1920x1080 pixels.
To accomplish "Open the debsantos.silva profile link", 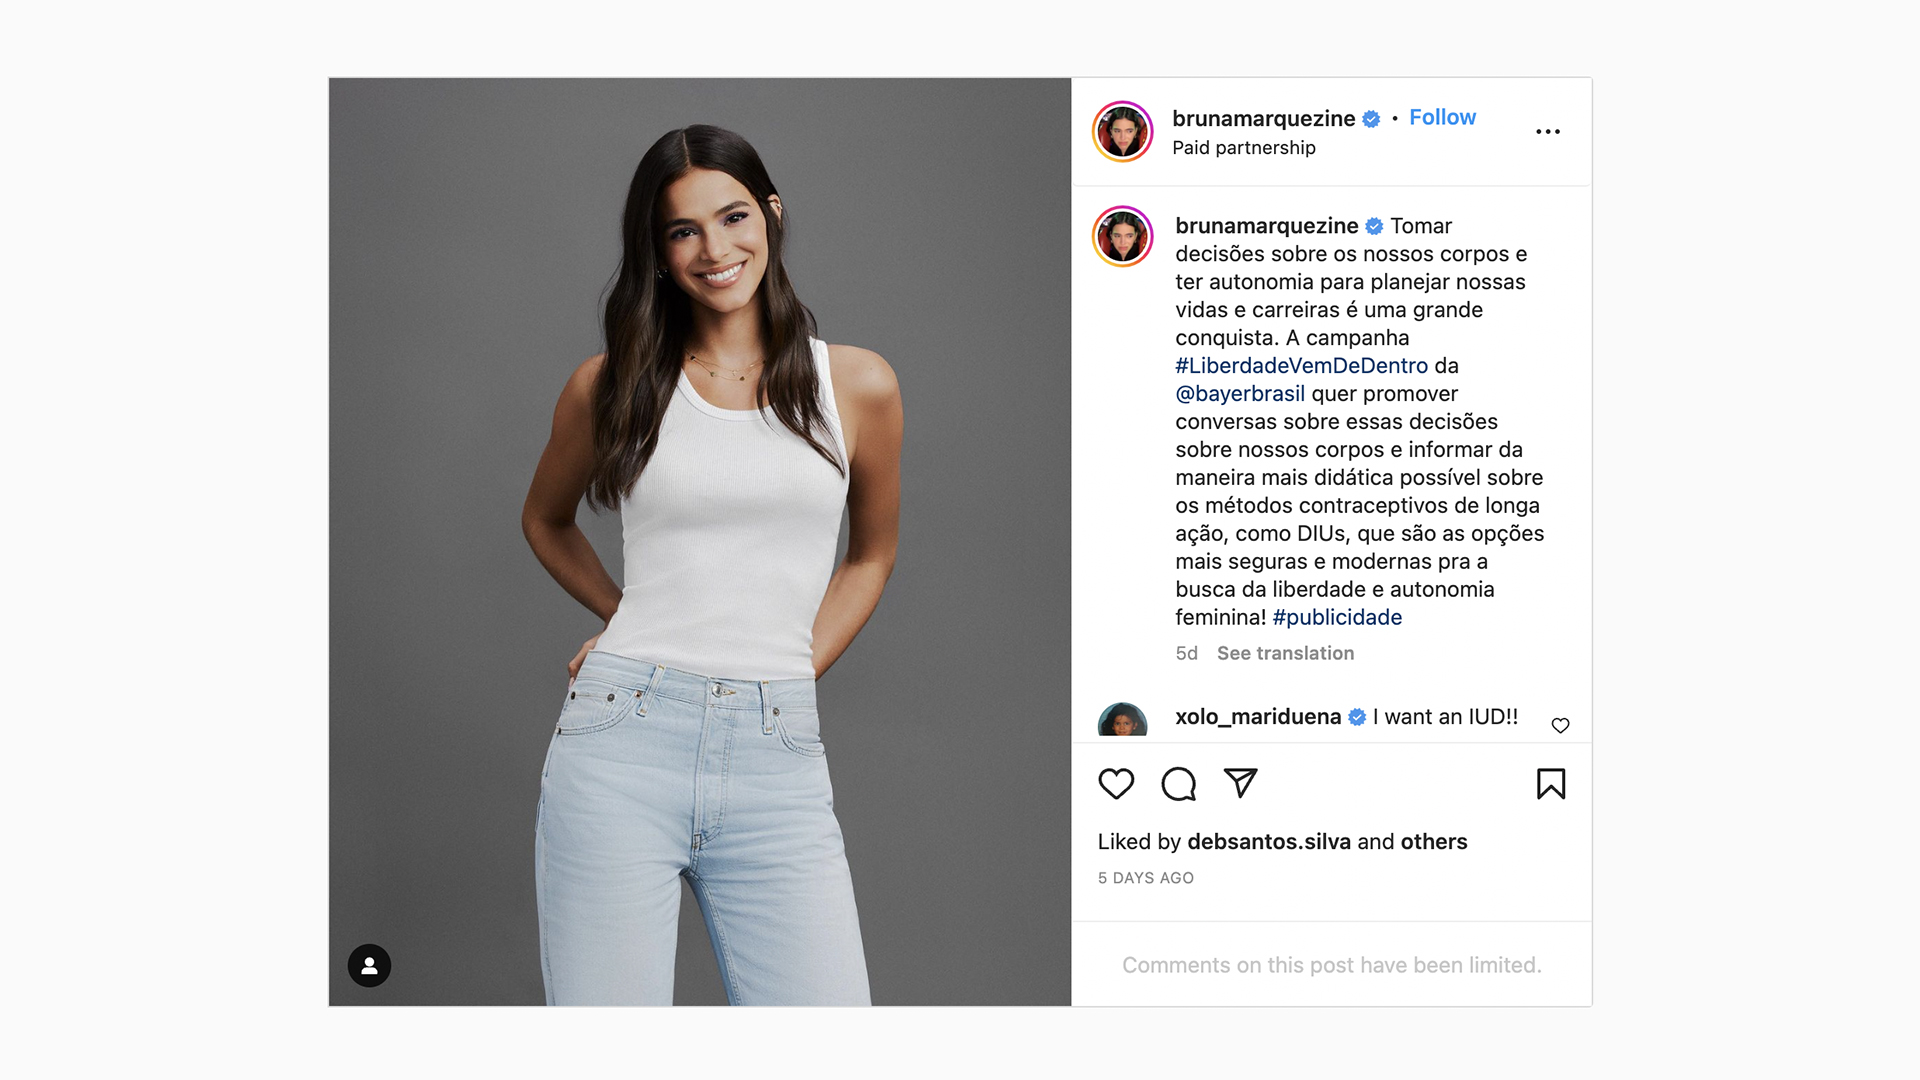I will (x=1269, y=842).
